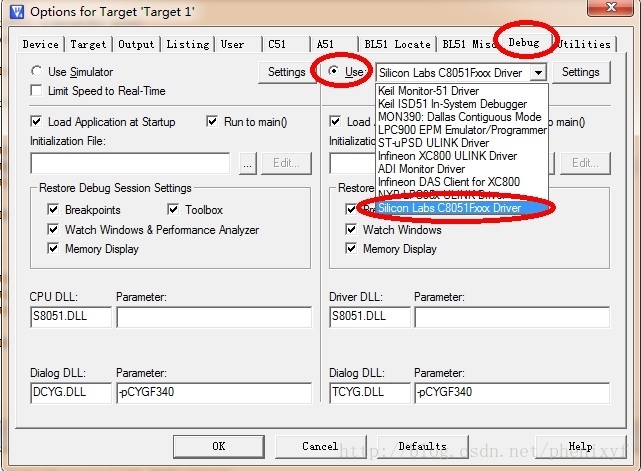
Task: Select the User tab
Action: (237, 44)
